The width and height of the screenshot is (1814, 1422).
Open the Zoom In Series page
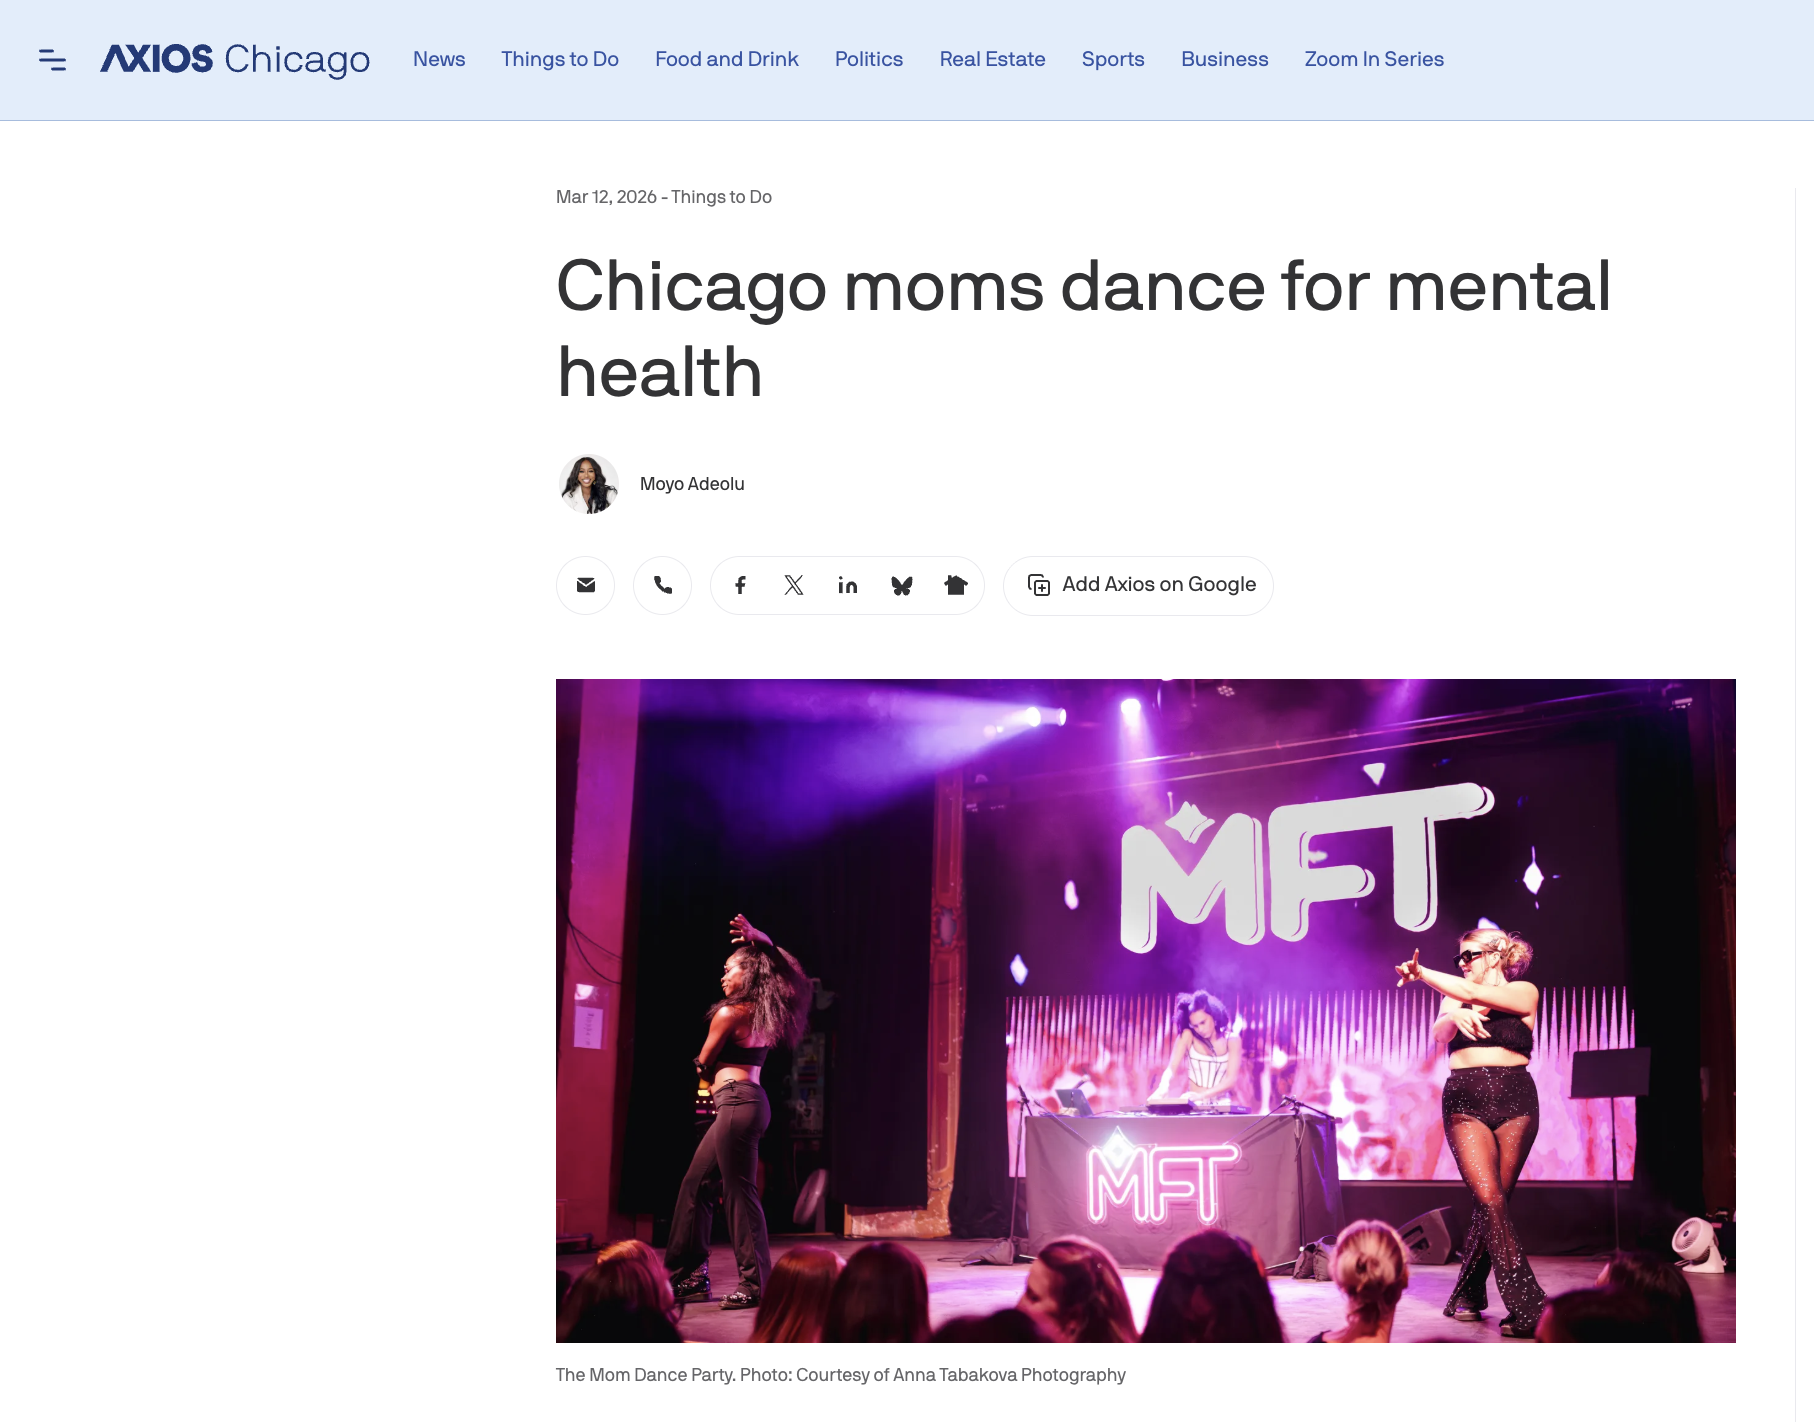point(1374,59)
